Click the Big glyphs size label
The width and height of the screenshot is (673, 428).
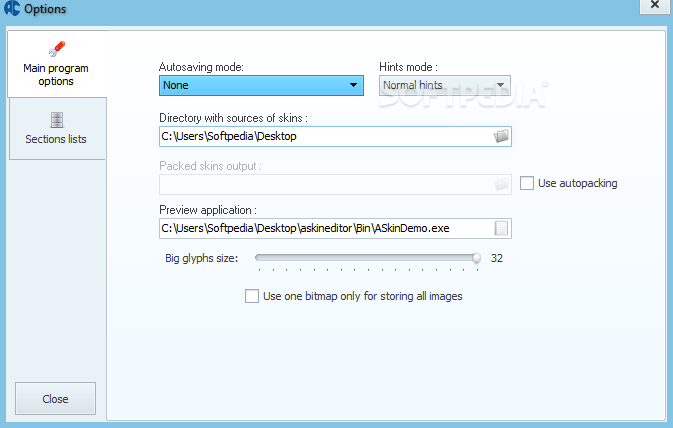point(201,258)
